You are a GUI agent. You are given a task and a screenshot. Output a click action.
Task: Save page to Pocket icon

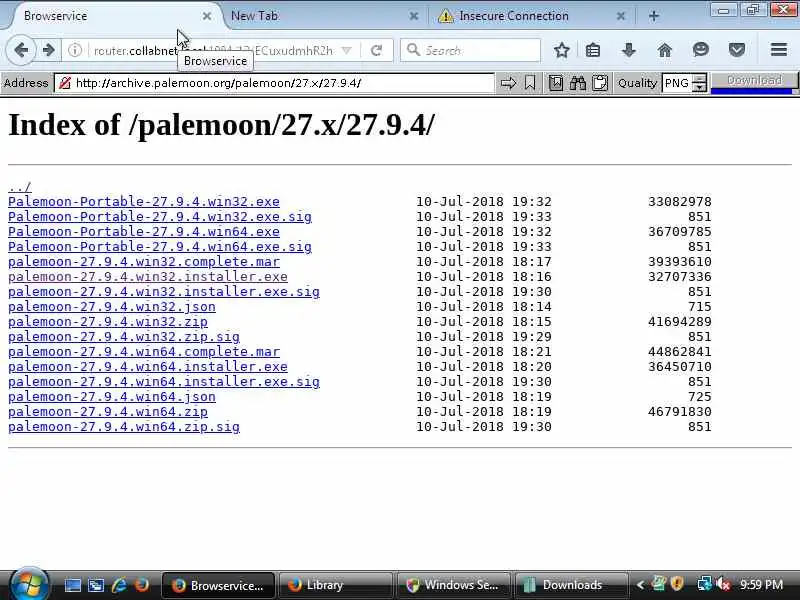coord(737,50)
